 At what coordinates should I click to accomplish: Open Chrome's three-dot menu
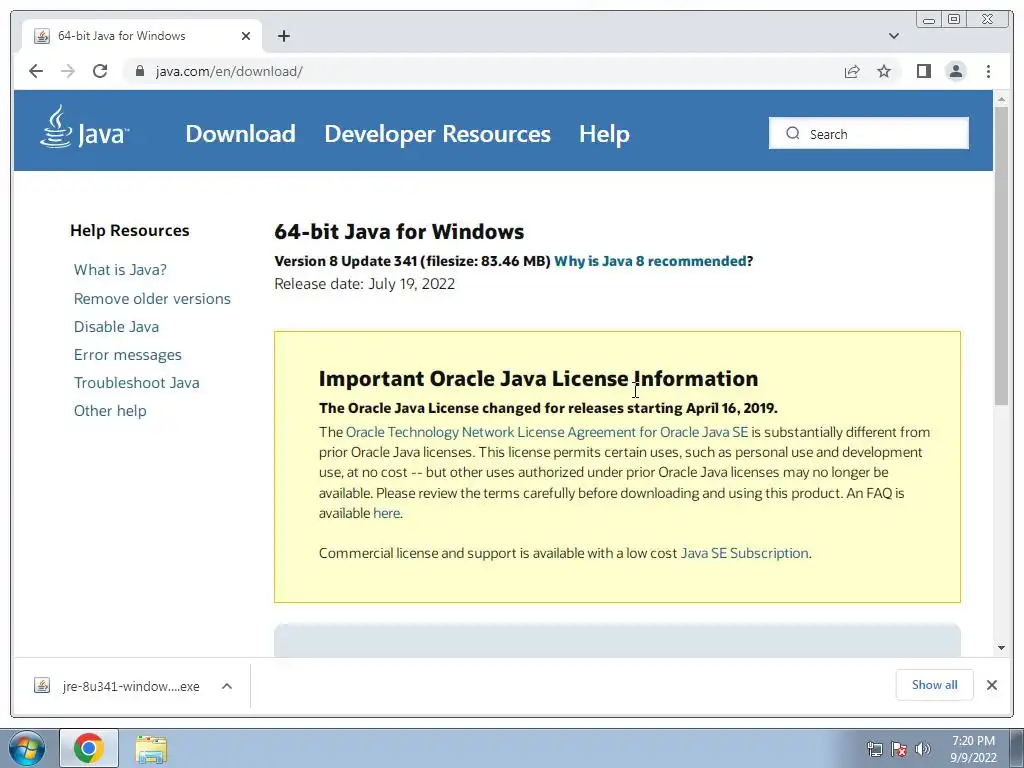coord(988,71)
